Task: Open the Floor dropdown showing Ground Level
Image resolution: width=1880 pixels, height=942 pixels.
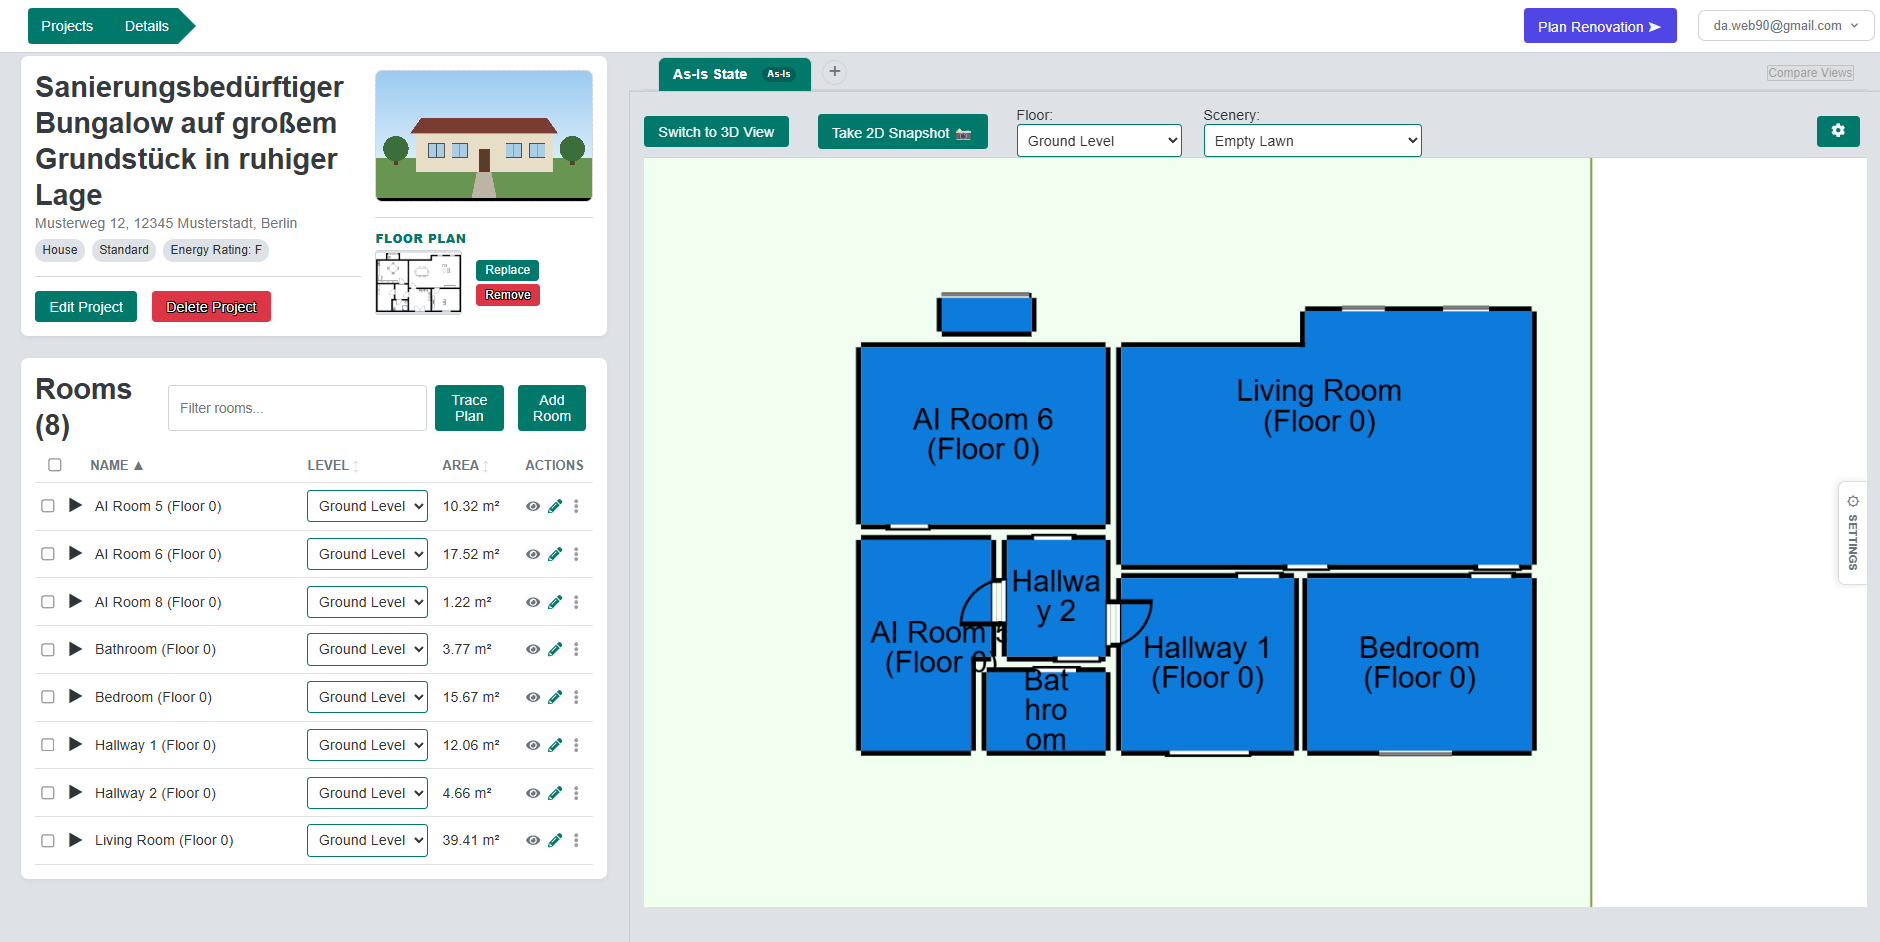Action: 1099,141
